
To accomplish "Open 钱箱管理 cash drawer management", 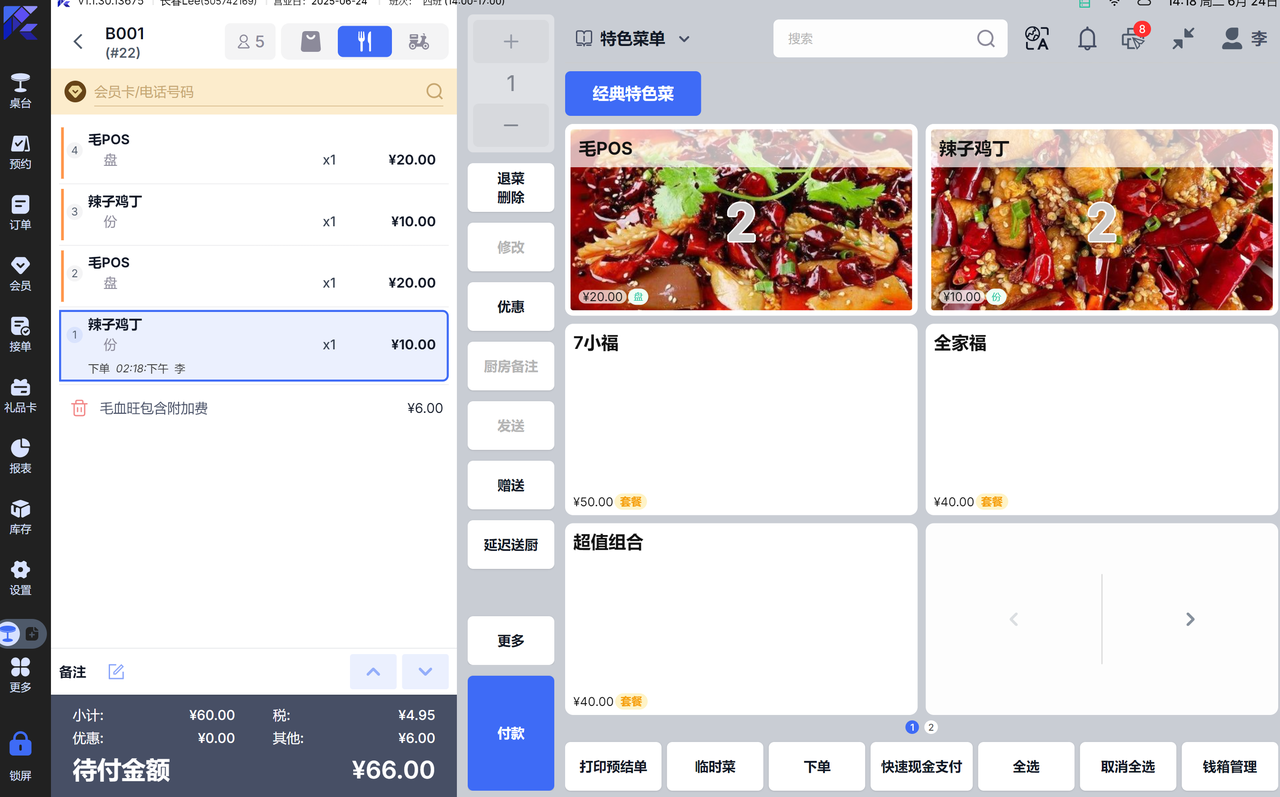I will (x=1230, y=767).
